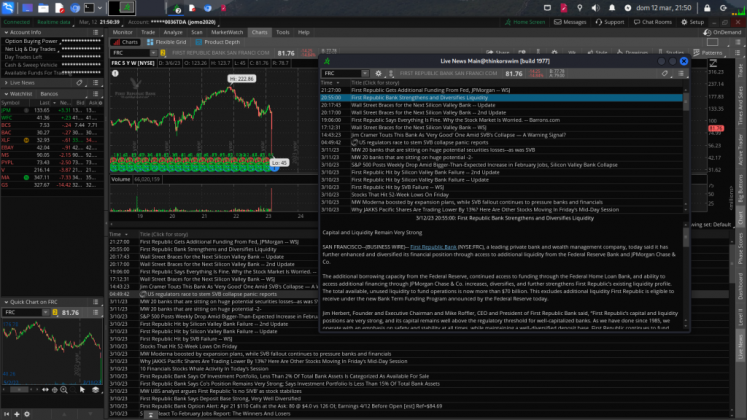
Task: Toggle system volume in the top panel
Action: pos(596,8)
